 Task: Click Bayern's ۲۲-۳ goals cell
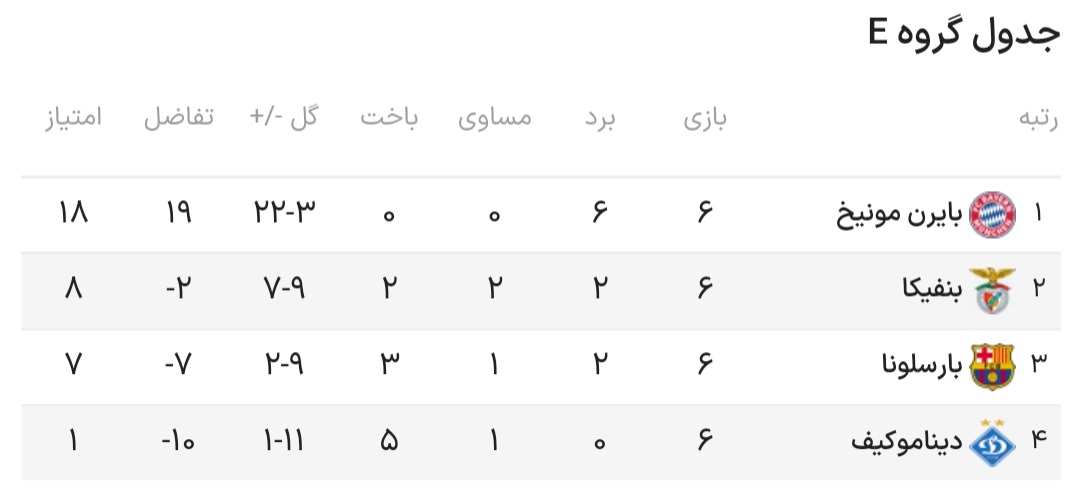pyautogui.click(x=284, y=213)
